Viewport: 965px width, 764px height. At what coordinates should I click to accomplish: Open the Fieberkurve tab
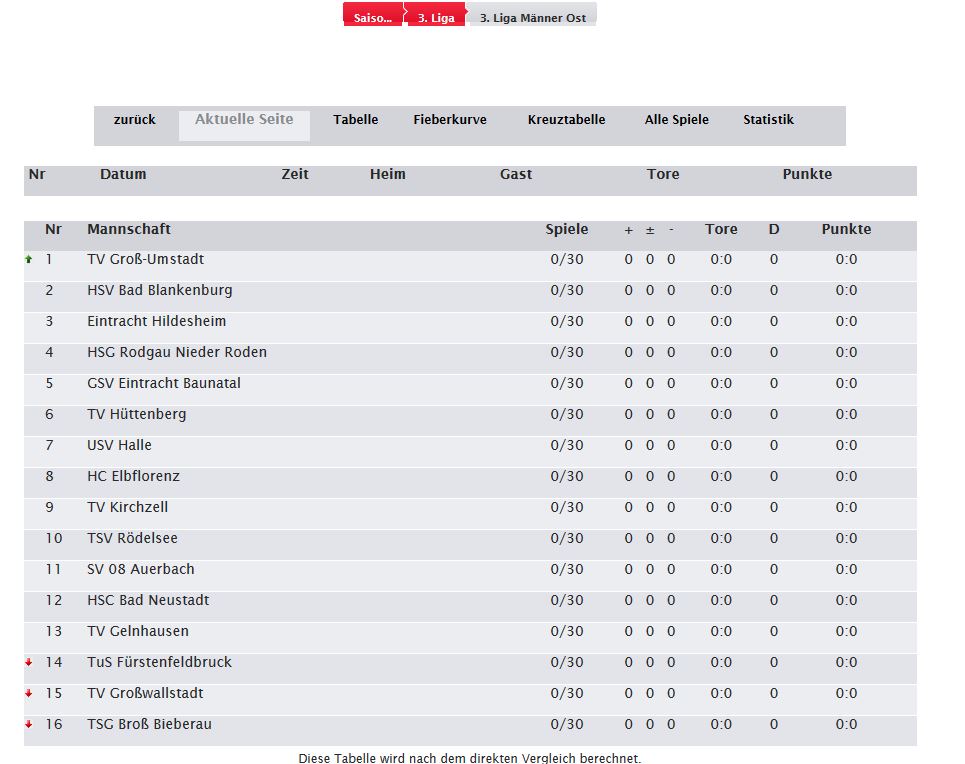[450, 120]
